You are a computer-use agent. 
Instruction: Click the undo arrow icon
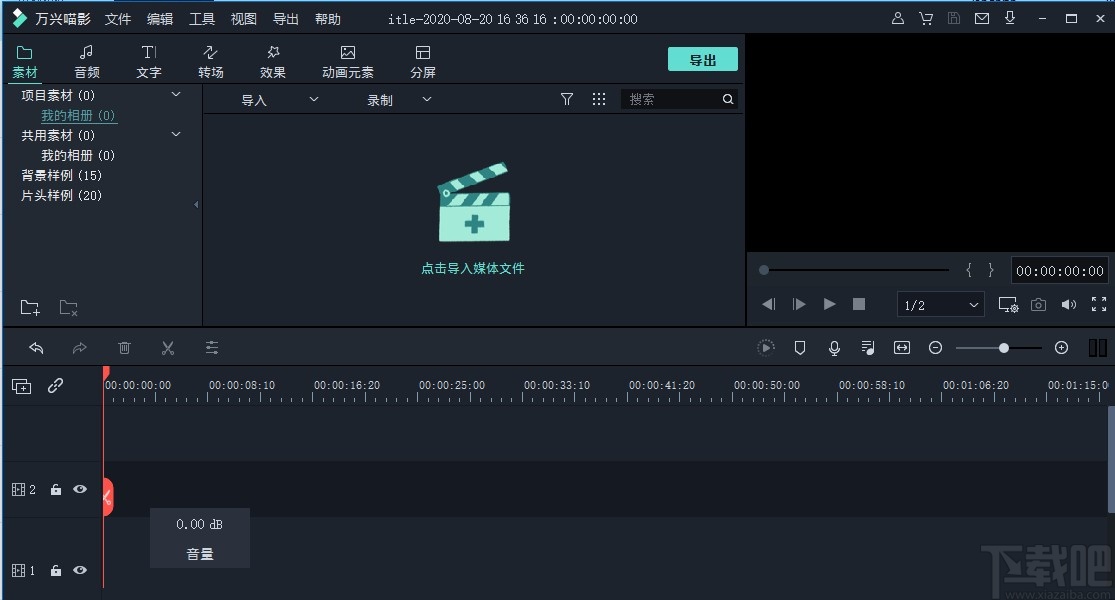click(37, 347)
